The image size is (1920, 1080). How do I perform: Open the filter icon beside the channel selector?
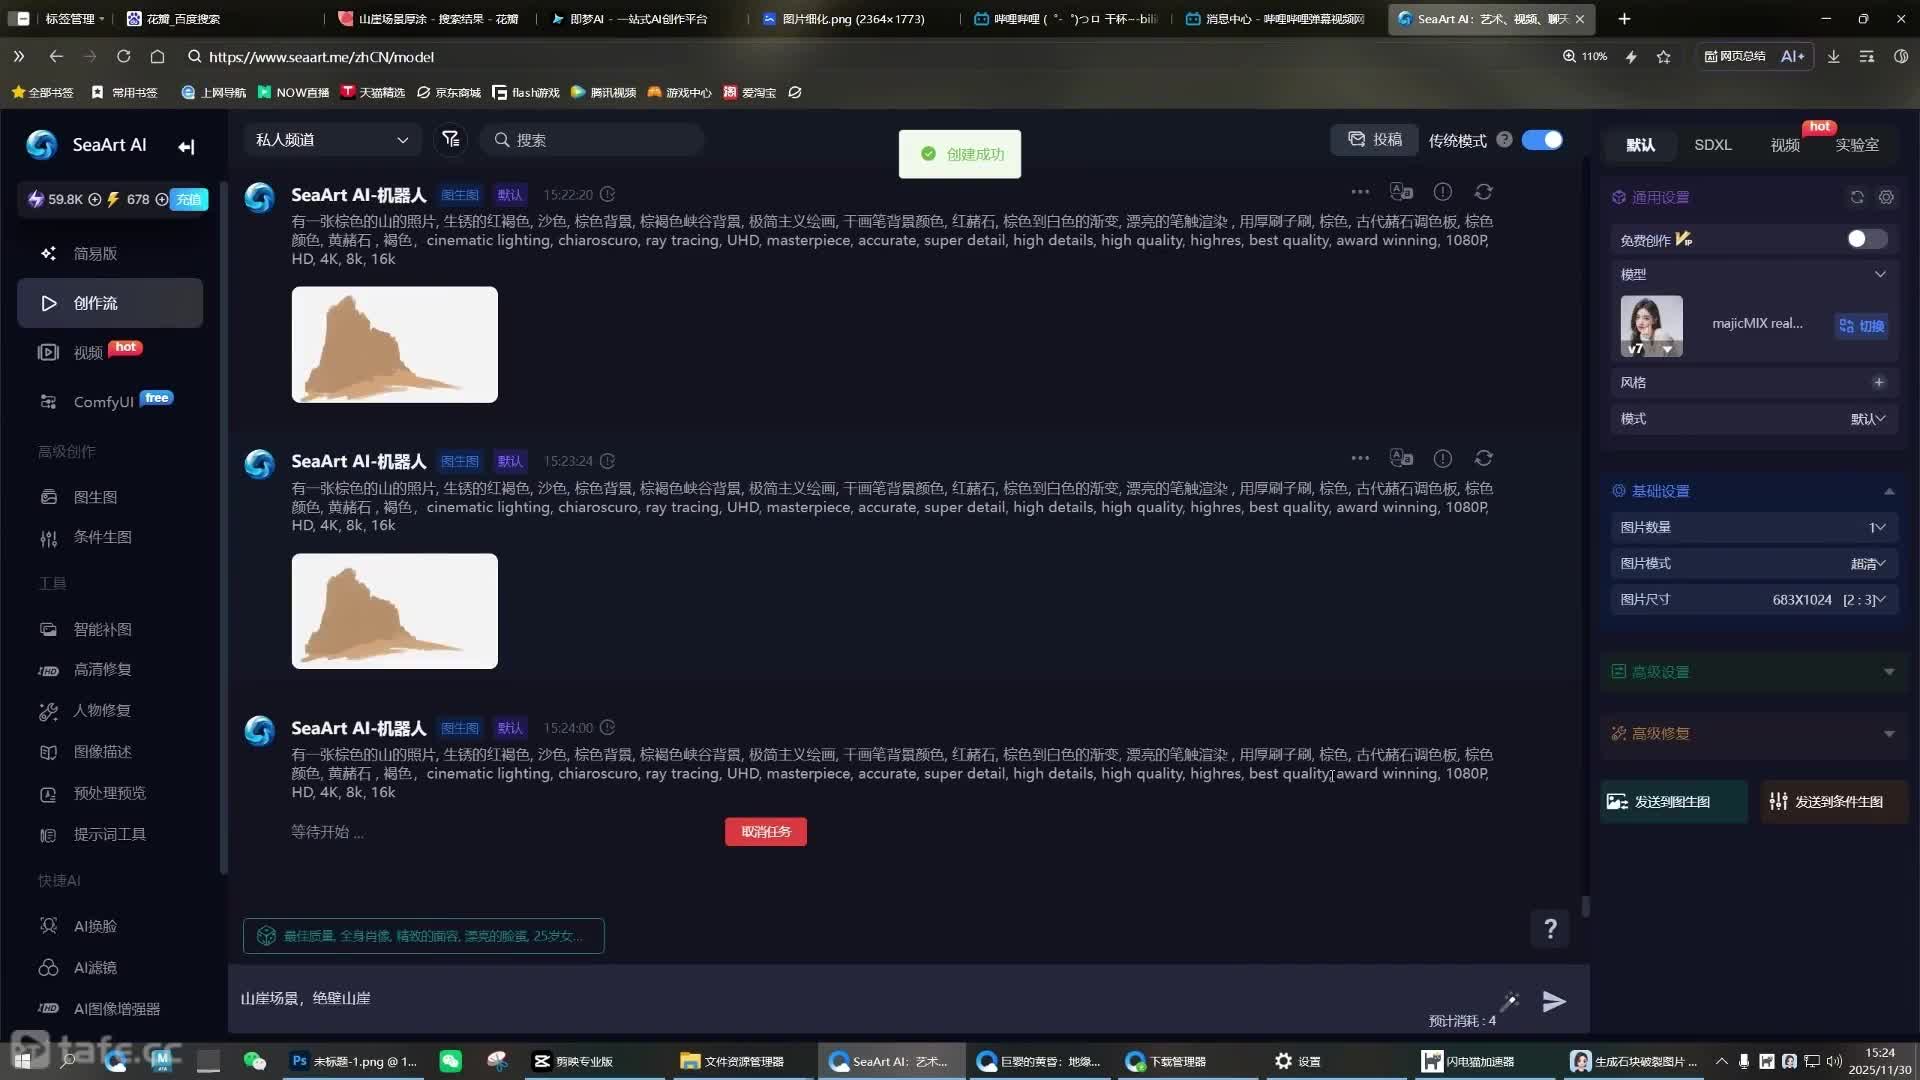(451, 139)
